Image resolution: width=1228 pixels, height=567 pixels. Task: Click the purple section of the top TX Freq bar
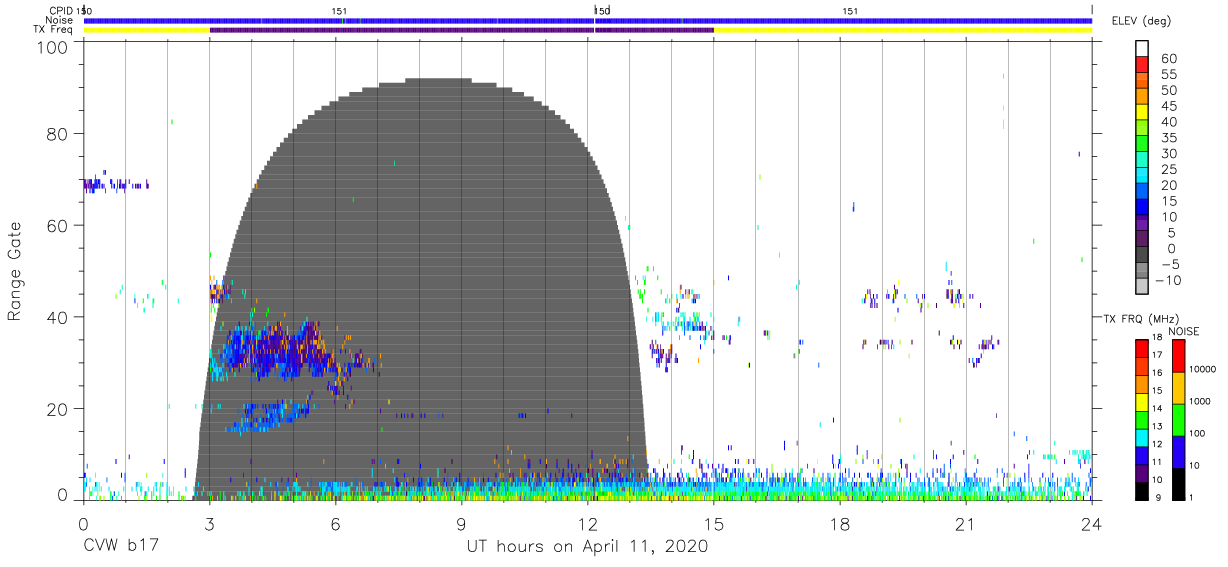click(x=461, y=30)
